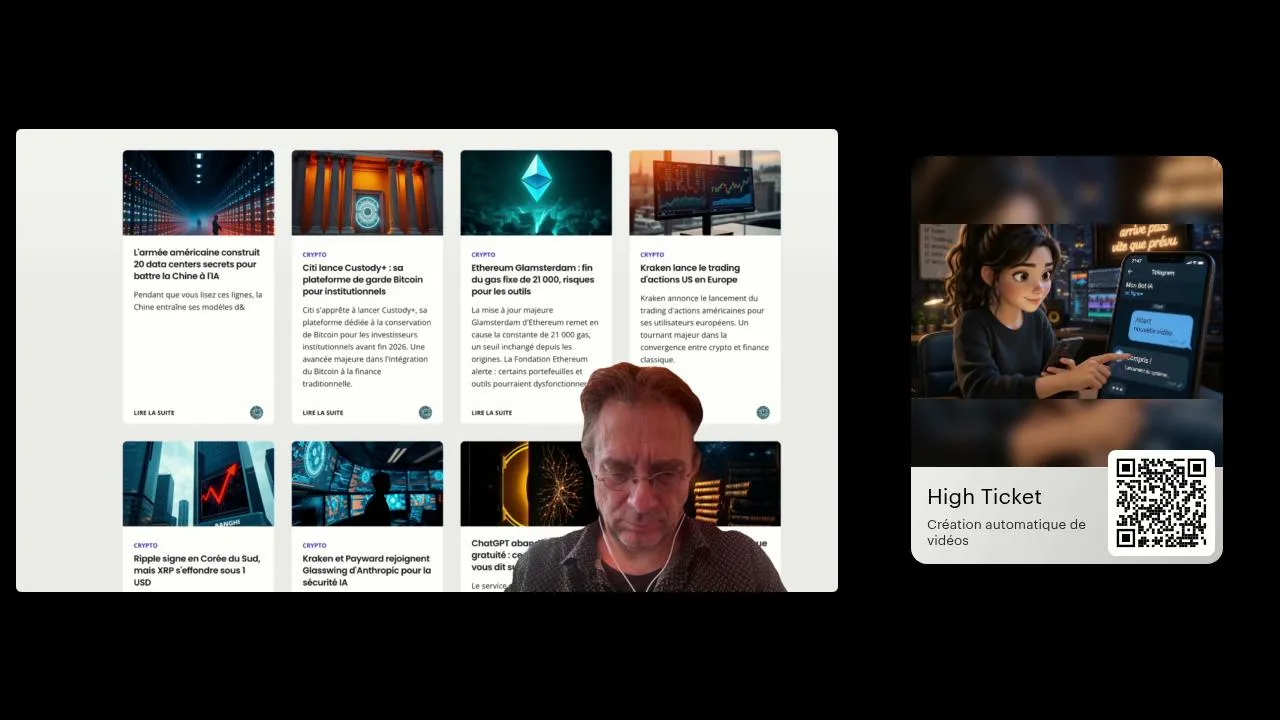Select the CRYPTO tag above the Ethereum Glamsterdam headline
The image size is (1280, 720).
[484, 255]
